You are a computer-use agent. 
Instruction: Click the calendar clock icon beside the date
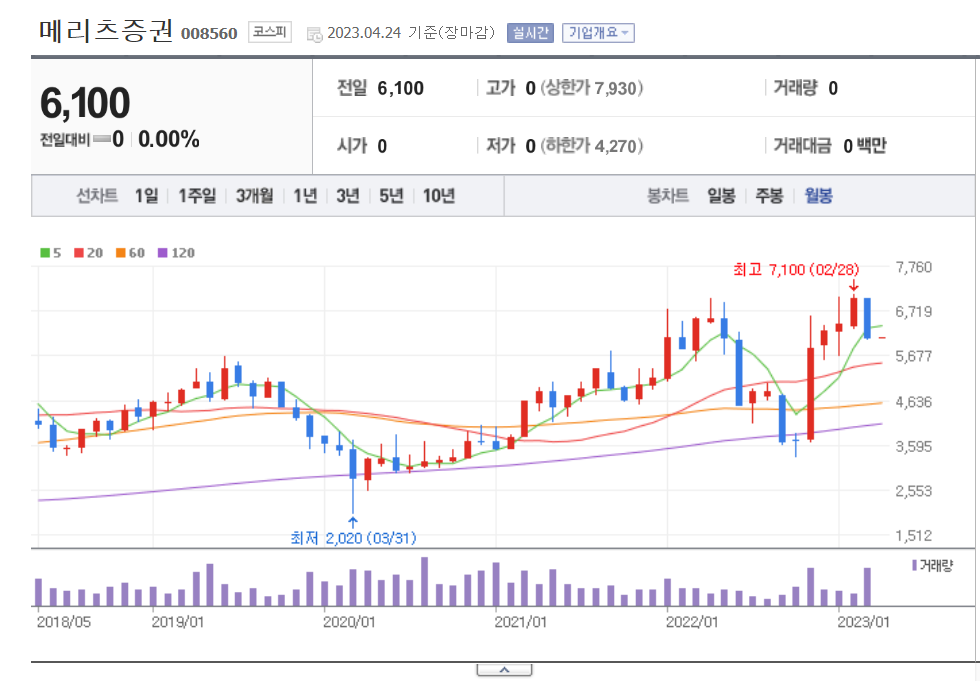coord(314,34)
